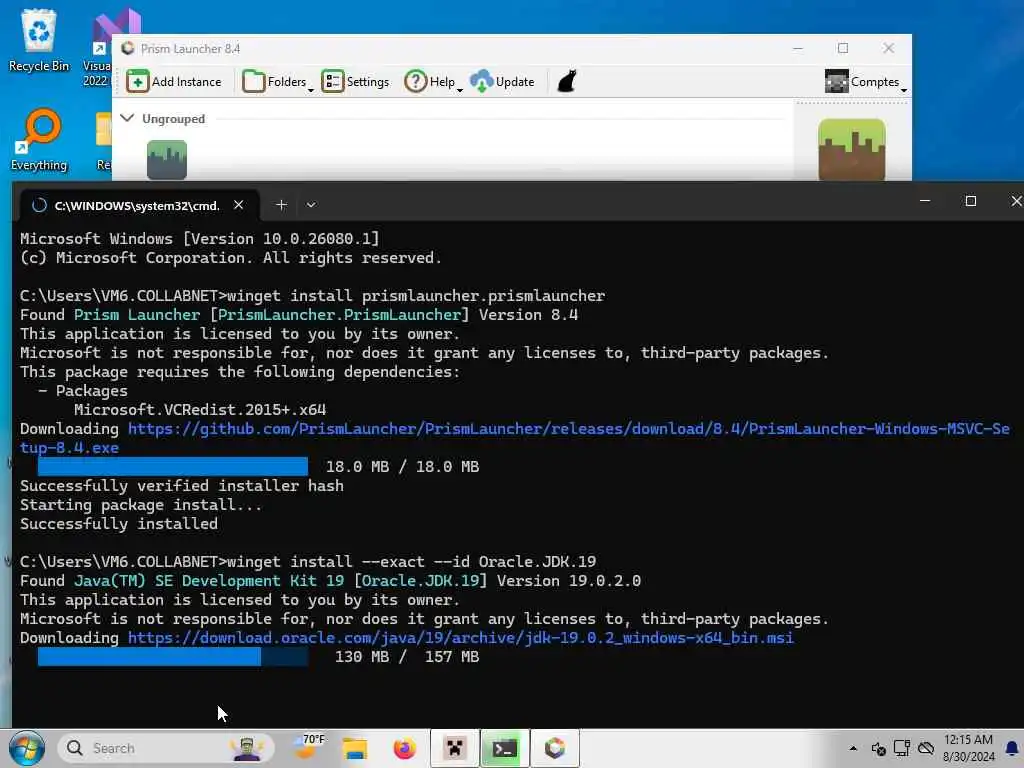Collapse the Ungrouped instance group

[x=127, y=118]
